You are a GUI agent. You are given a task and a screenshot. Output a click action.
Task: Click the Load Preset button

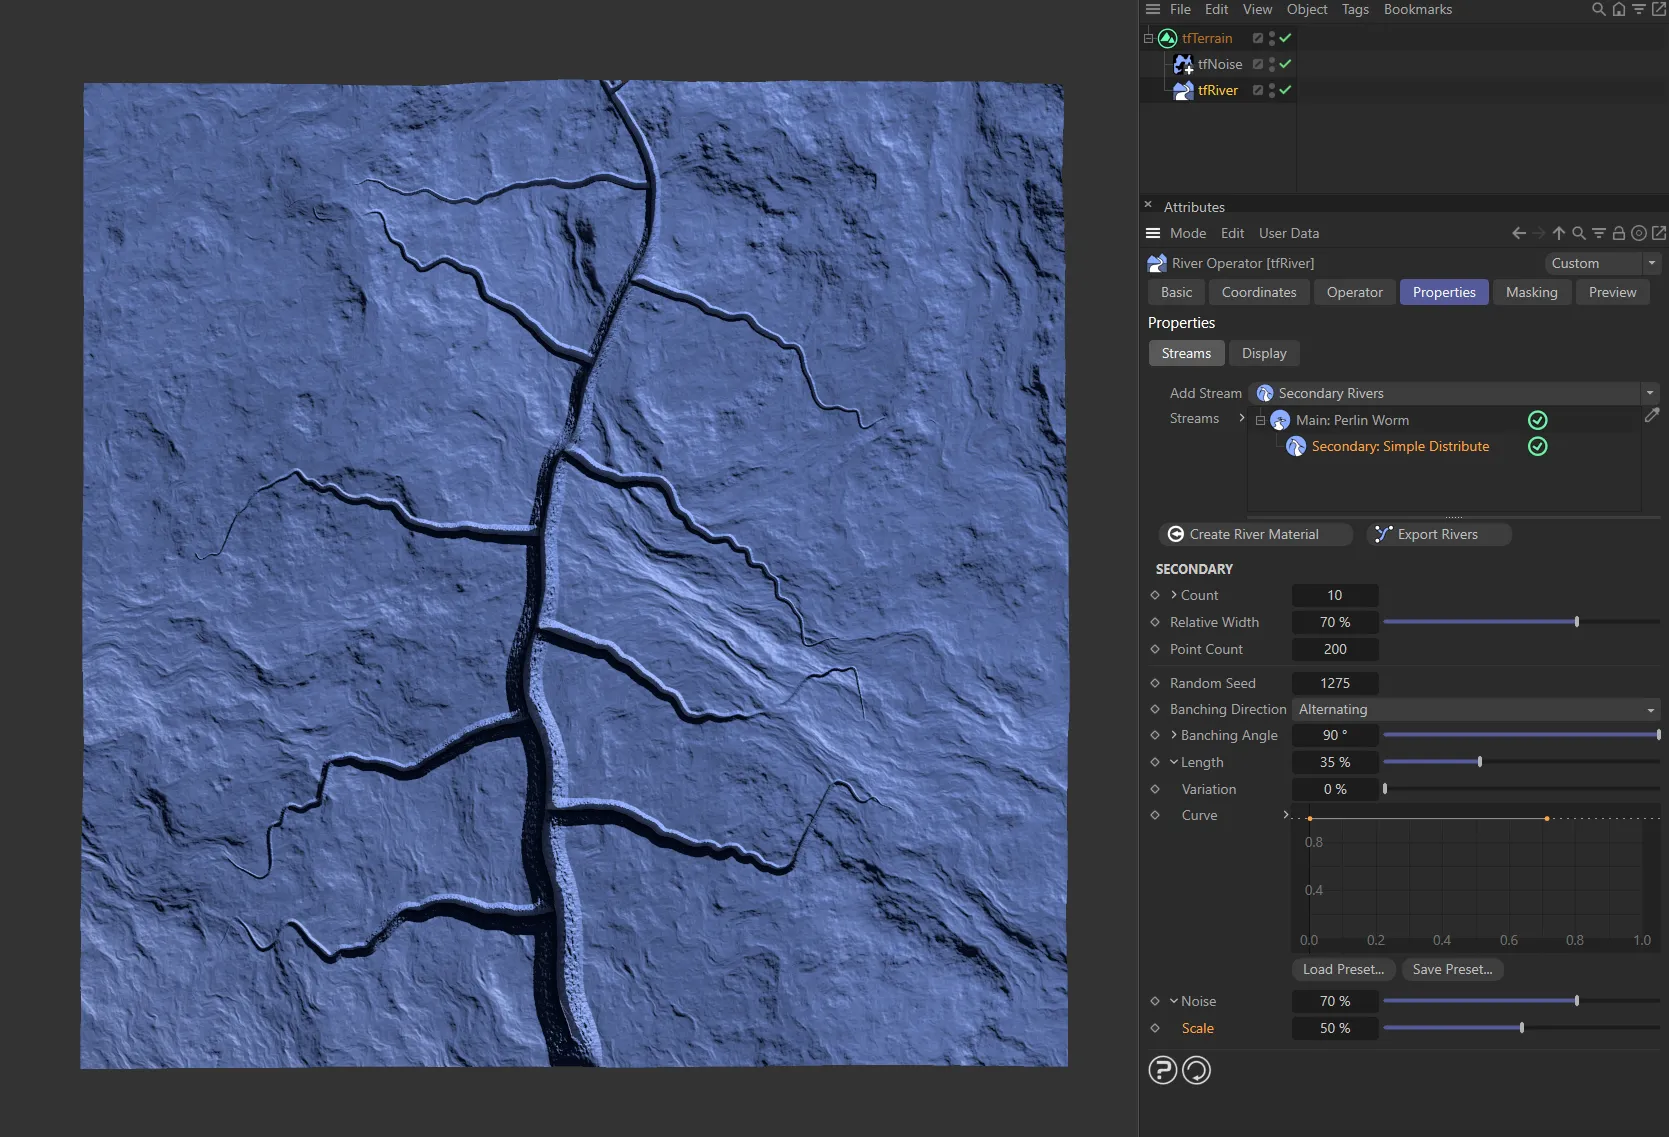(1343, 969)
